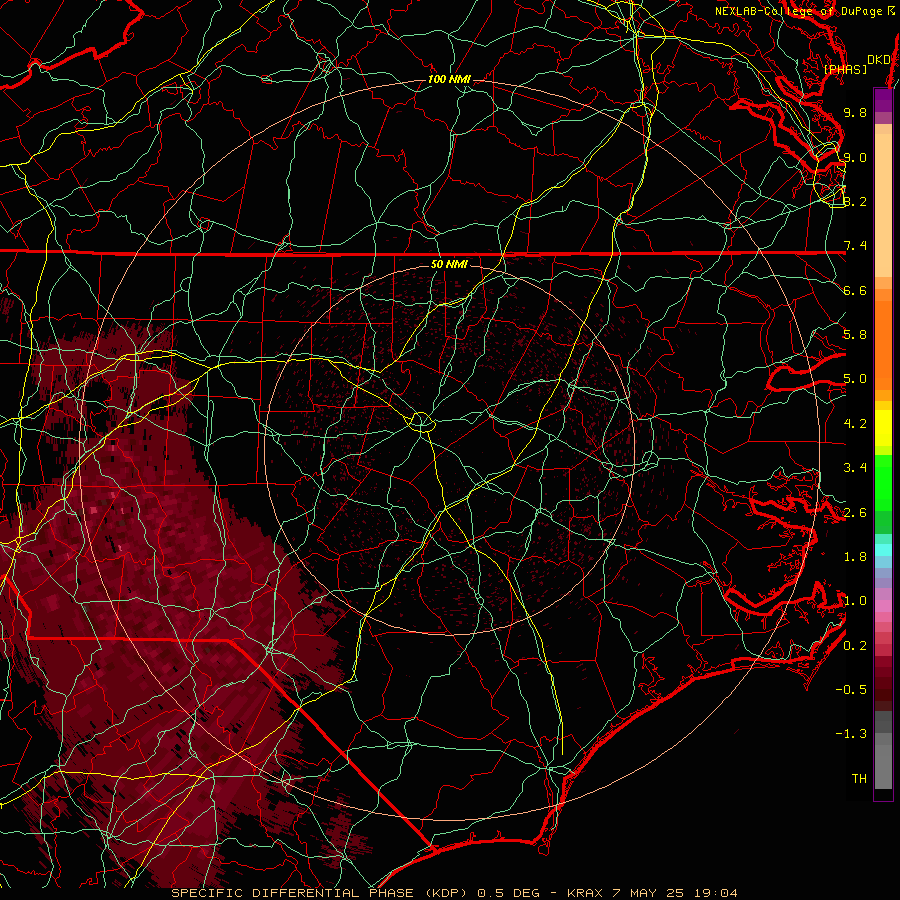This screenshot has width=900, height=900.
Task: Click the 50 NMI range ring label
Action: [449, 264]
